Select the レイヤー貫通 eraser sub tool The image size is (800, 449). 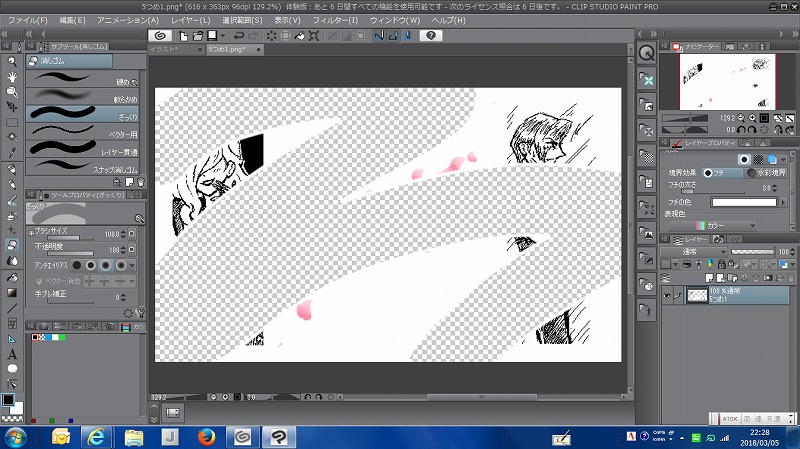point(82,148)
